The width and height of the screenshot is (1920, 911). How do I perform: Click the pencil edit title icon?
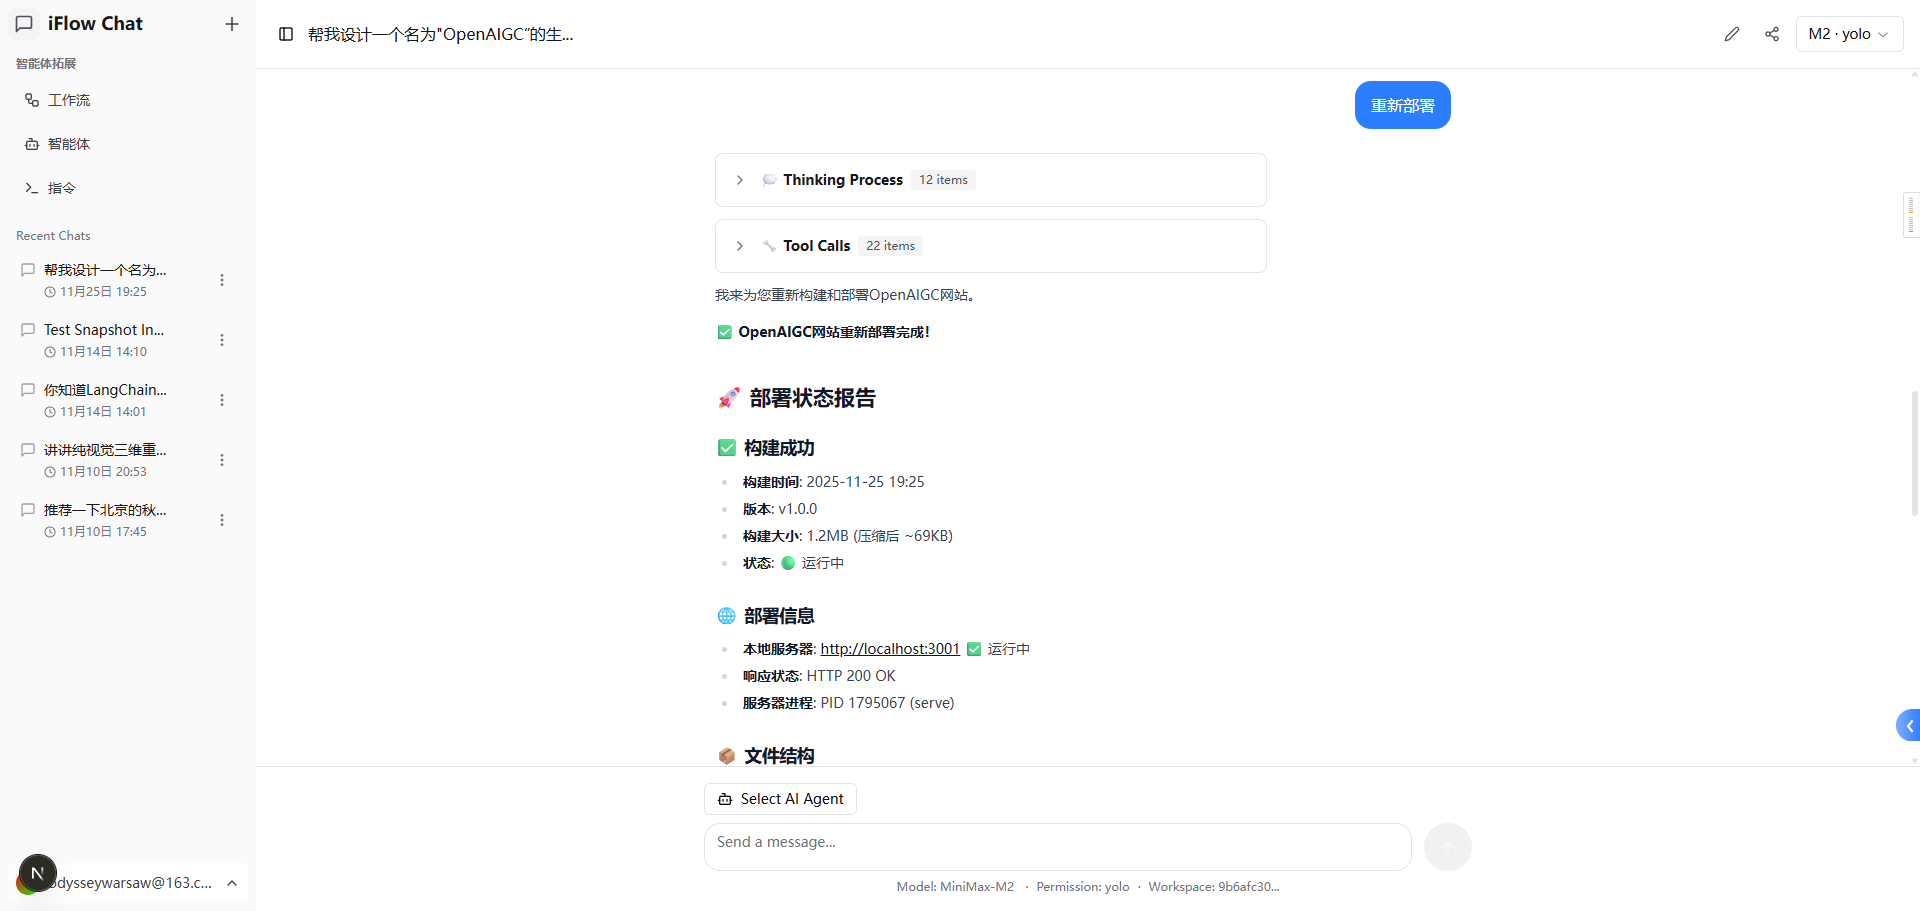(1732, 34)
